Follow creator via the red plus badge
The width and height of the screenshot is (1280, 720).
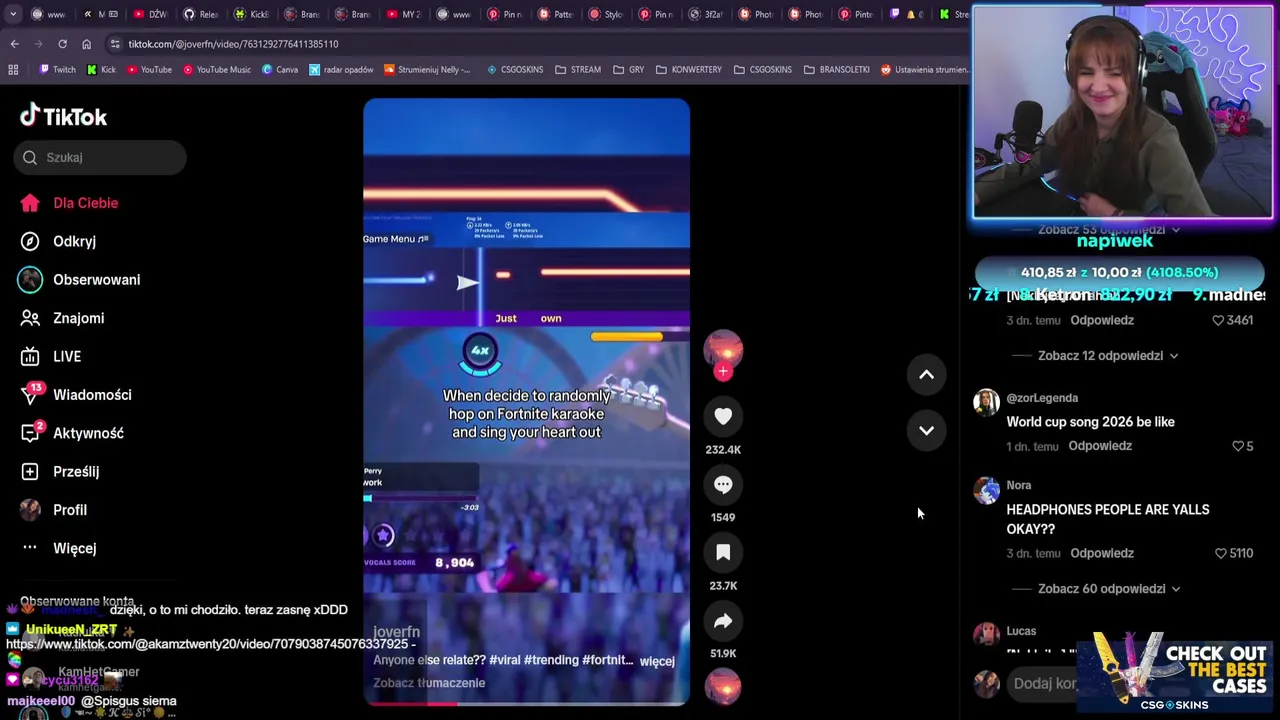pos(723,371)
